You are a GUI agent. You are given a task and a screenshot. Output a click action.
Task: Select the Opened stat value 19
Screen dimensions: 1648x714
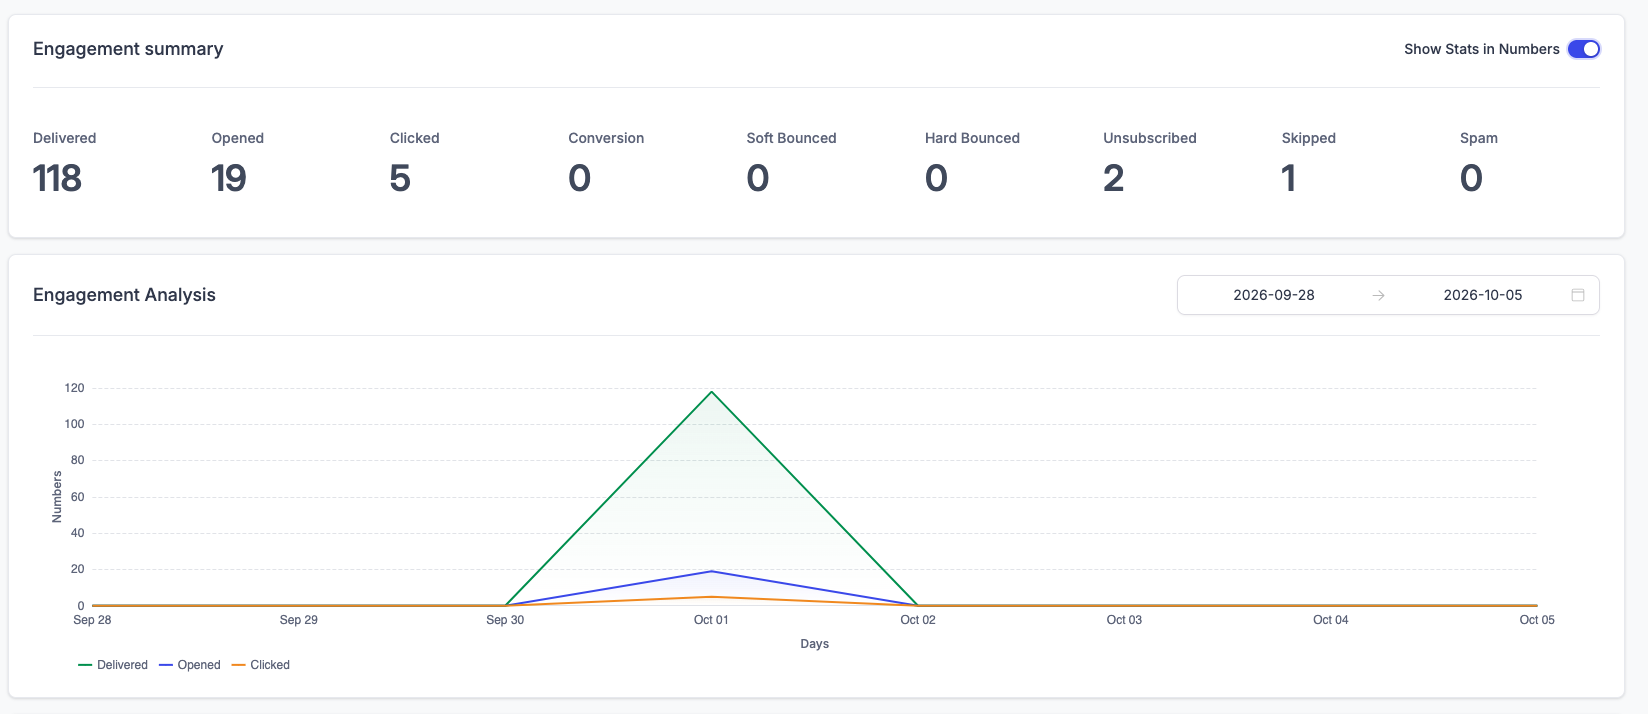[229, 178]
